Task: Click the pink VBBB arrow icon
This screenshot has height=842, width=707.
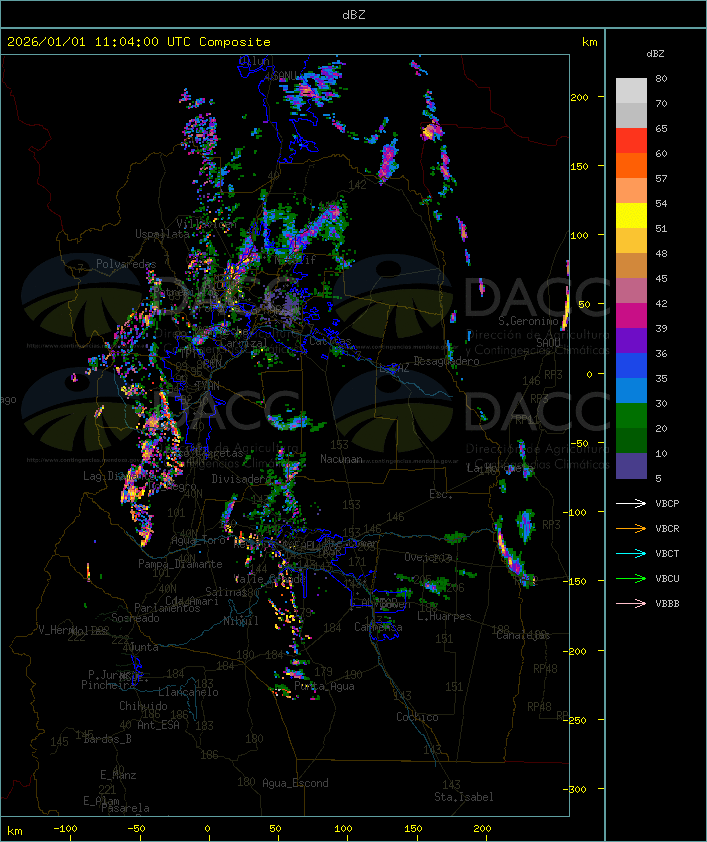Action: (631, 604)
